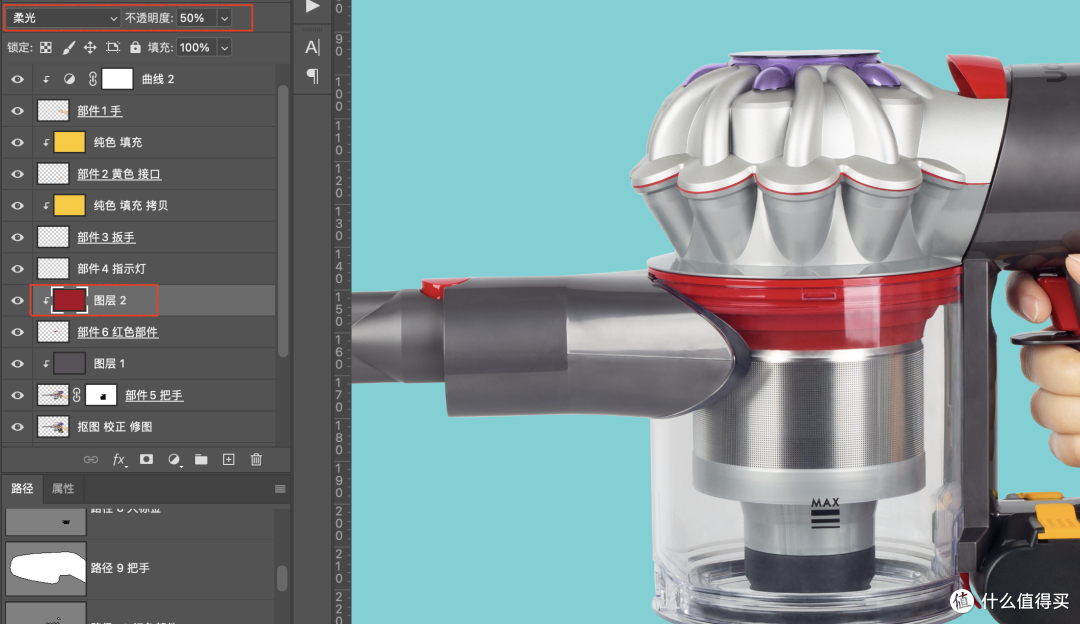Select layer name 部件2 黄色 接口
This screenshot has width=1080, height=624.
click(119, 174)
